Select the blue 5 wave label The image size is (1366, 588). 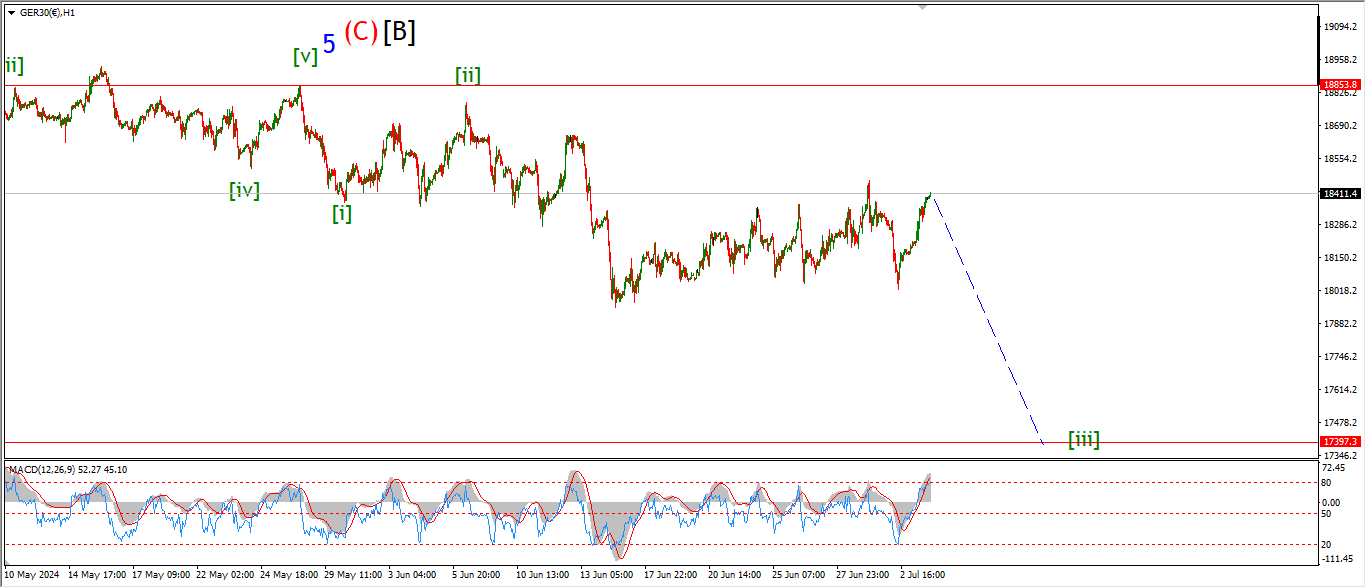[x=329, y=43]
